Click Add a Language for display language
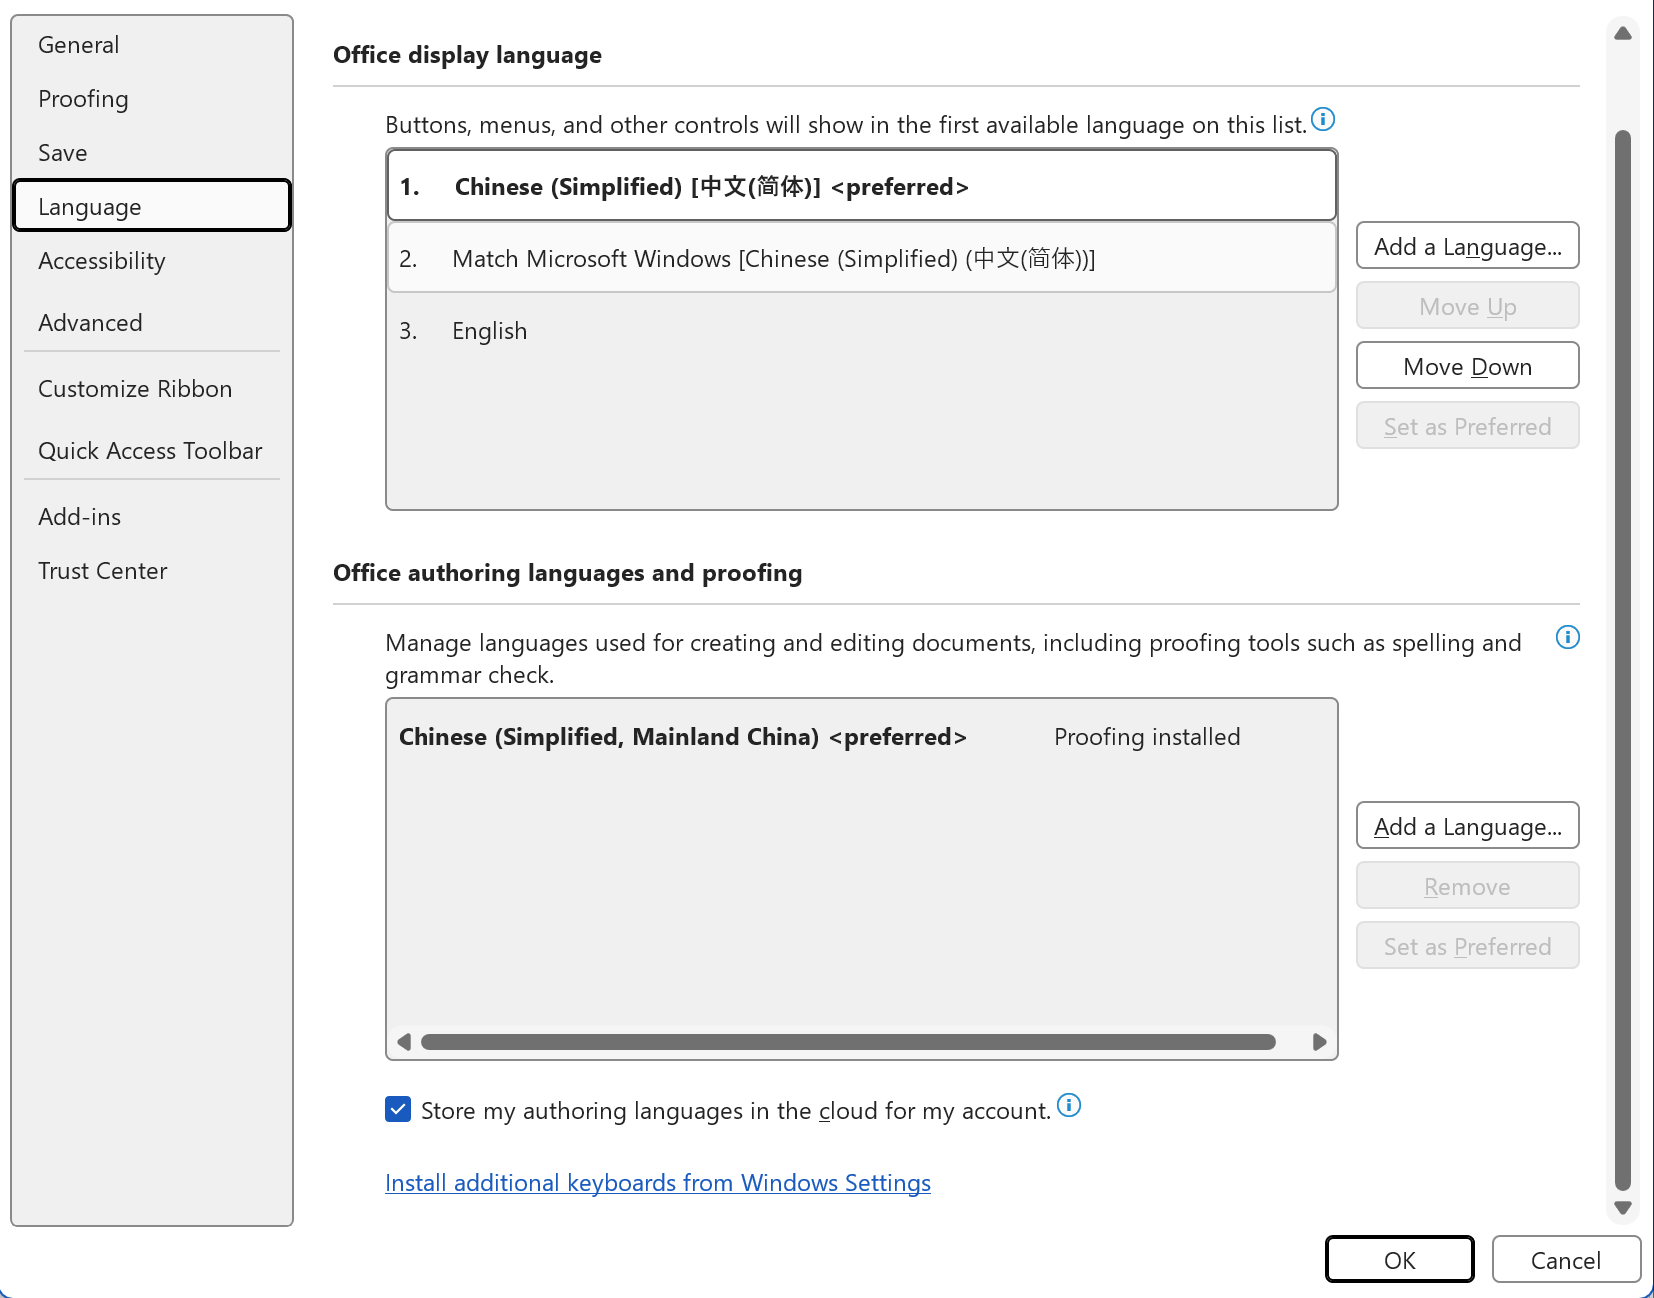The width and height of the screenshot is (1654, 1298). (x=1467, y=246)
